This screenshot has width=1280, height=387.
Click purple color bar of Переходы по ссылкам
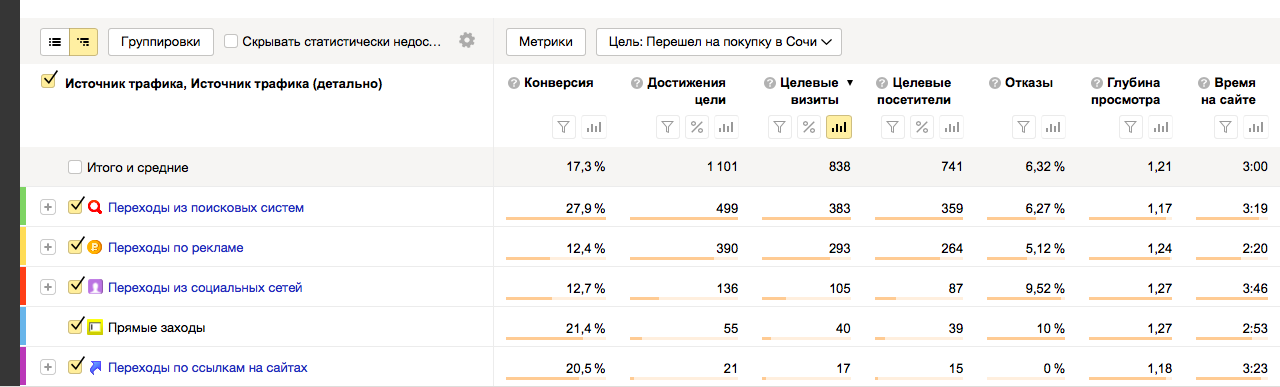click(23, 367)
